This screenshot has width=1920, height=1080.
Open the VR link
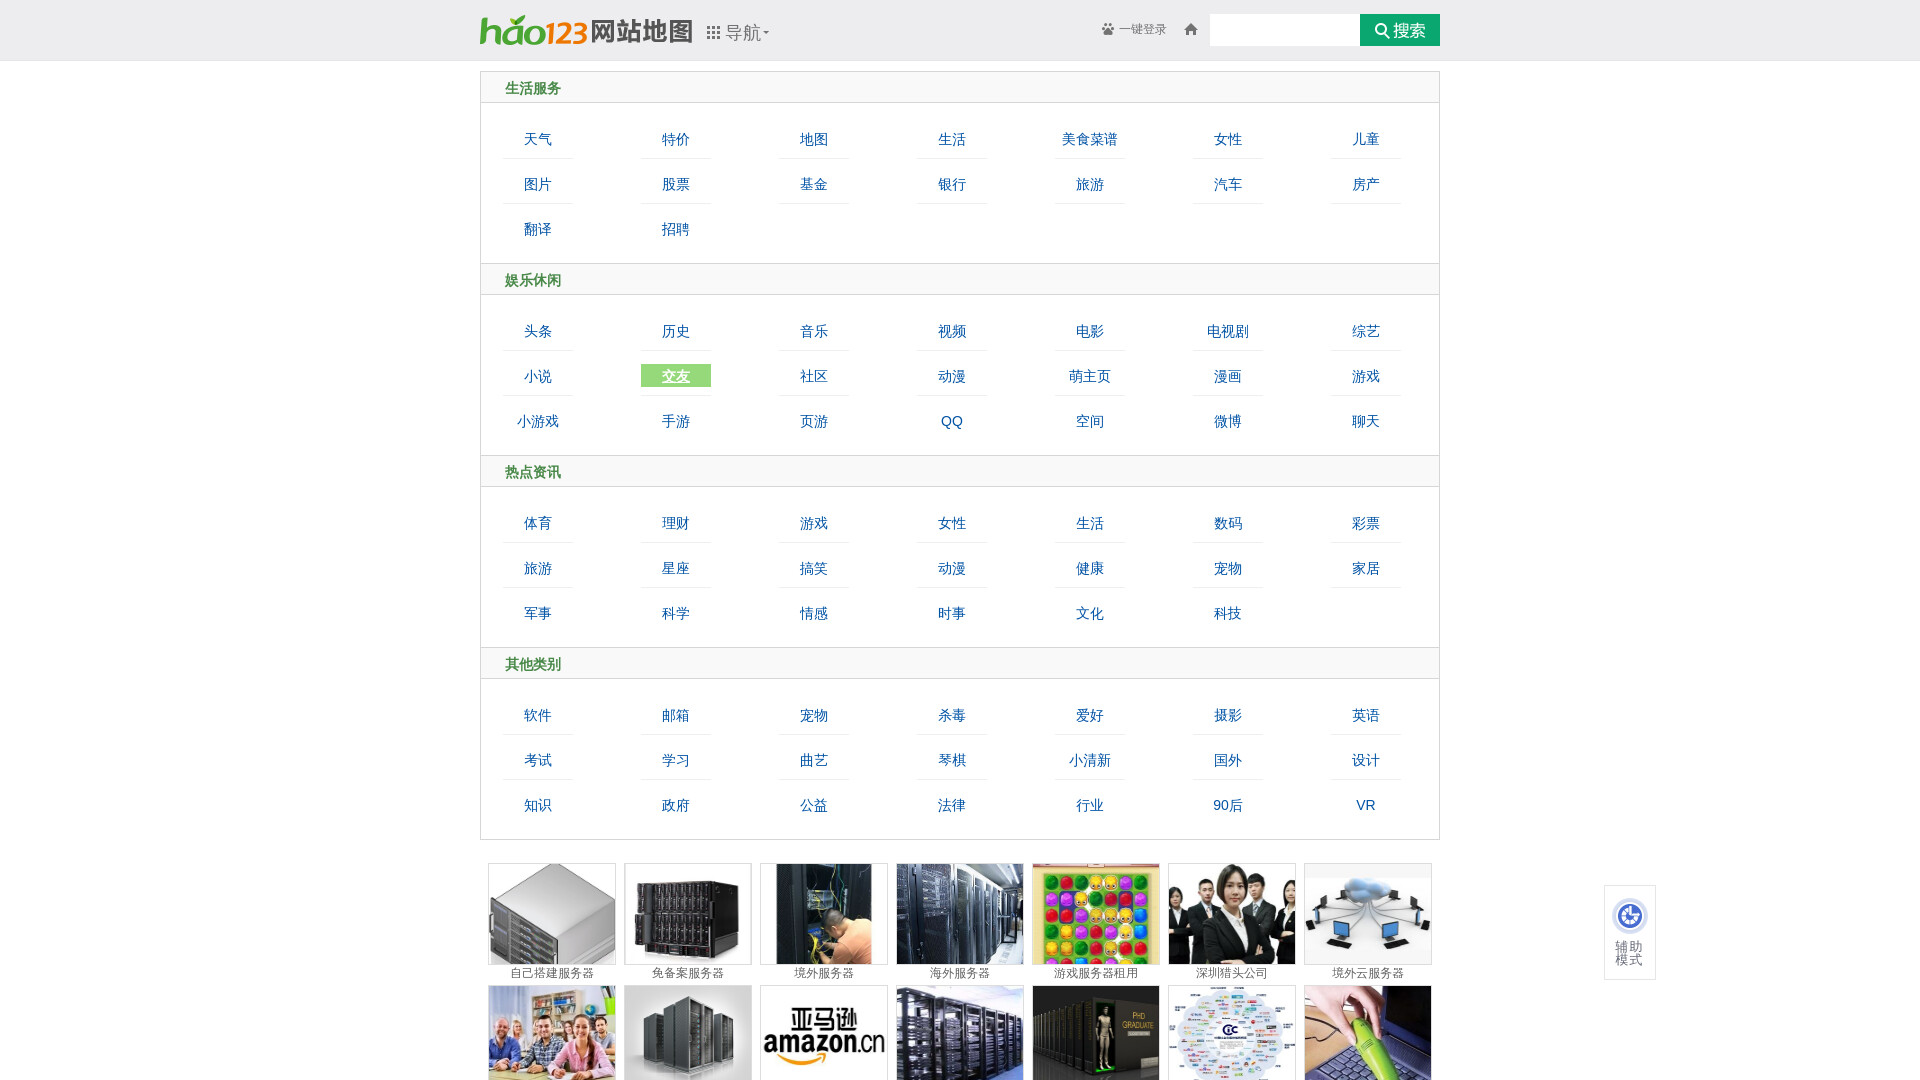coord(1366,805)
